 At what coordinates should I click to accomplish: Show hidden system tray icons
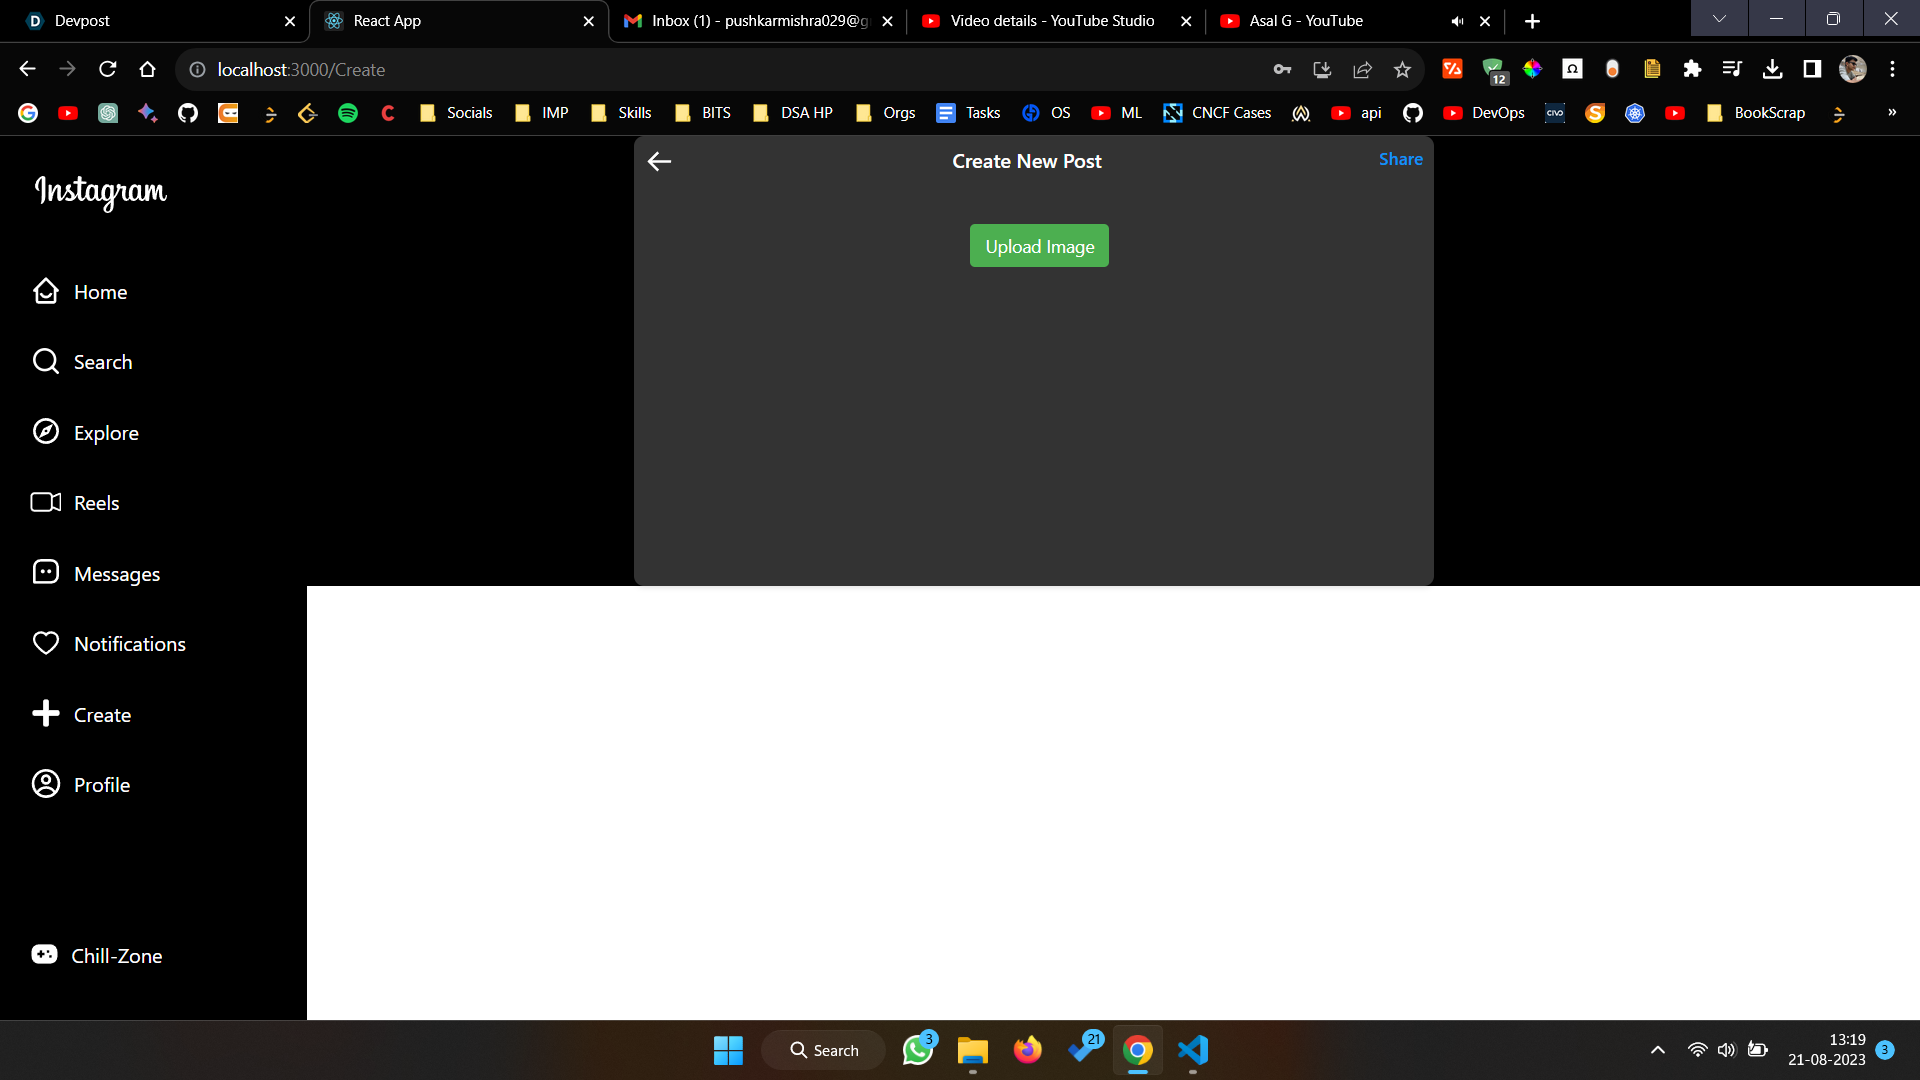click(x=1657, y=1050)
